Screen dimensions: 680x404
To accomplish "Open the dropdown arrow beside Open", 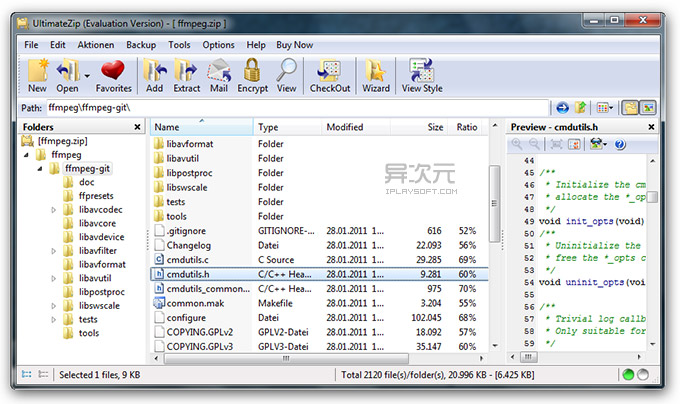I will (87, 76).
